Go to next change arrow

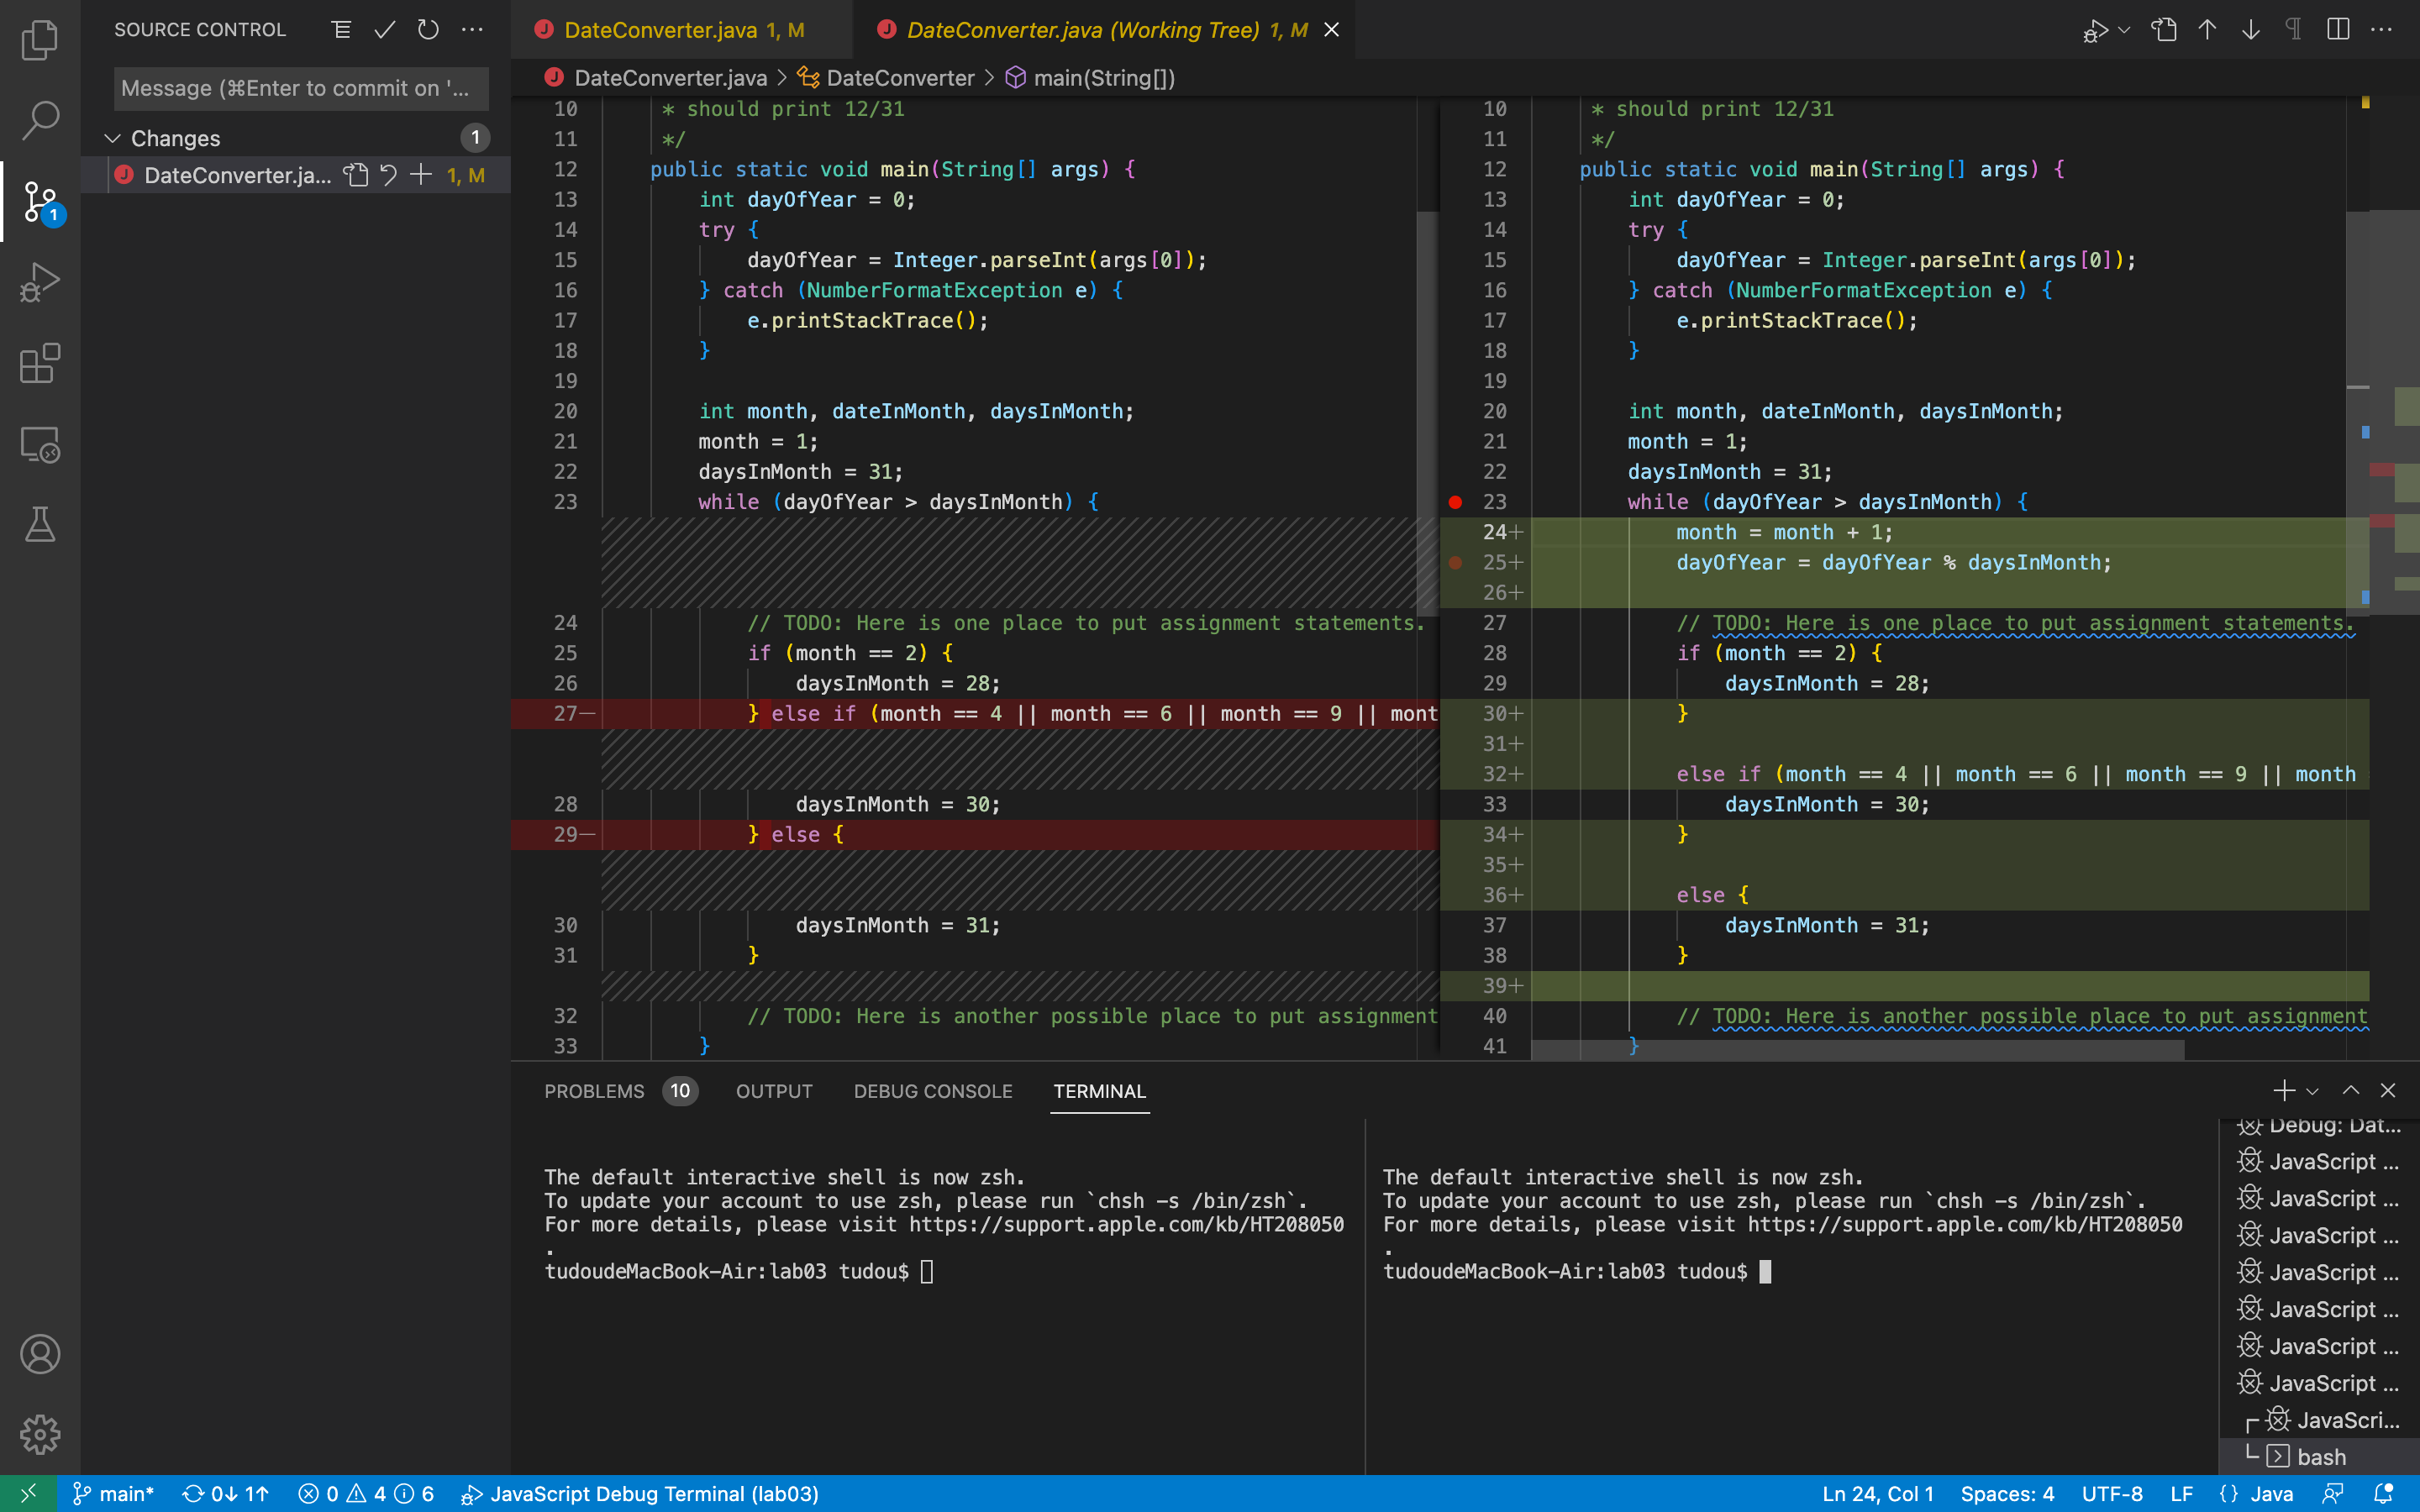tap(2250, 30)
